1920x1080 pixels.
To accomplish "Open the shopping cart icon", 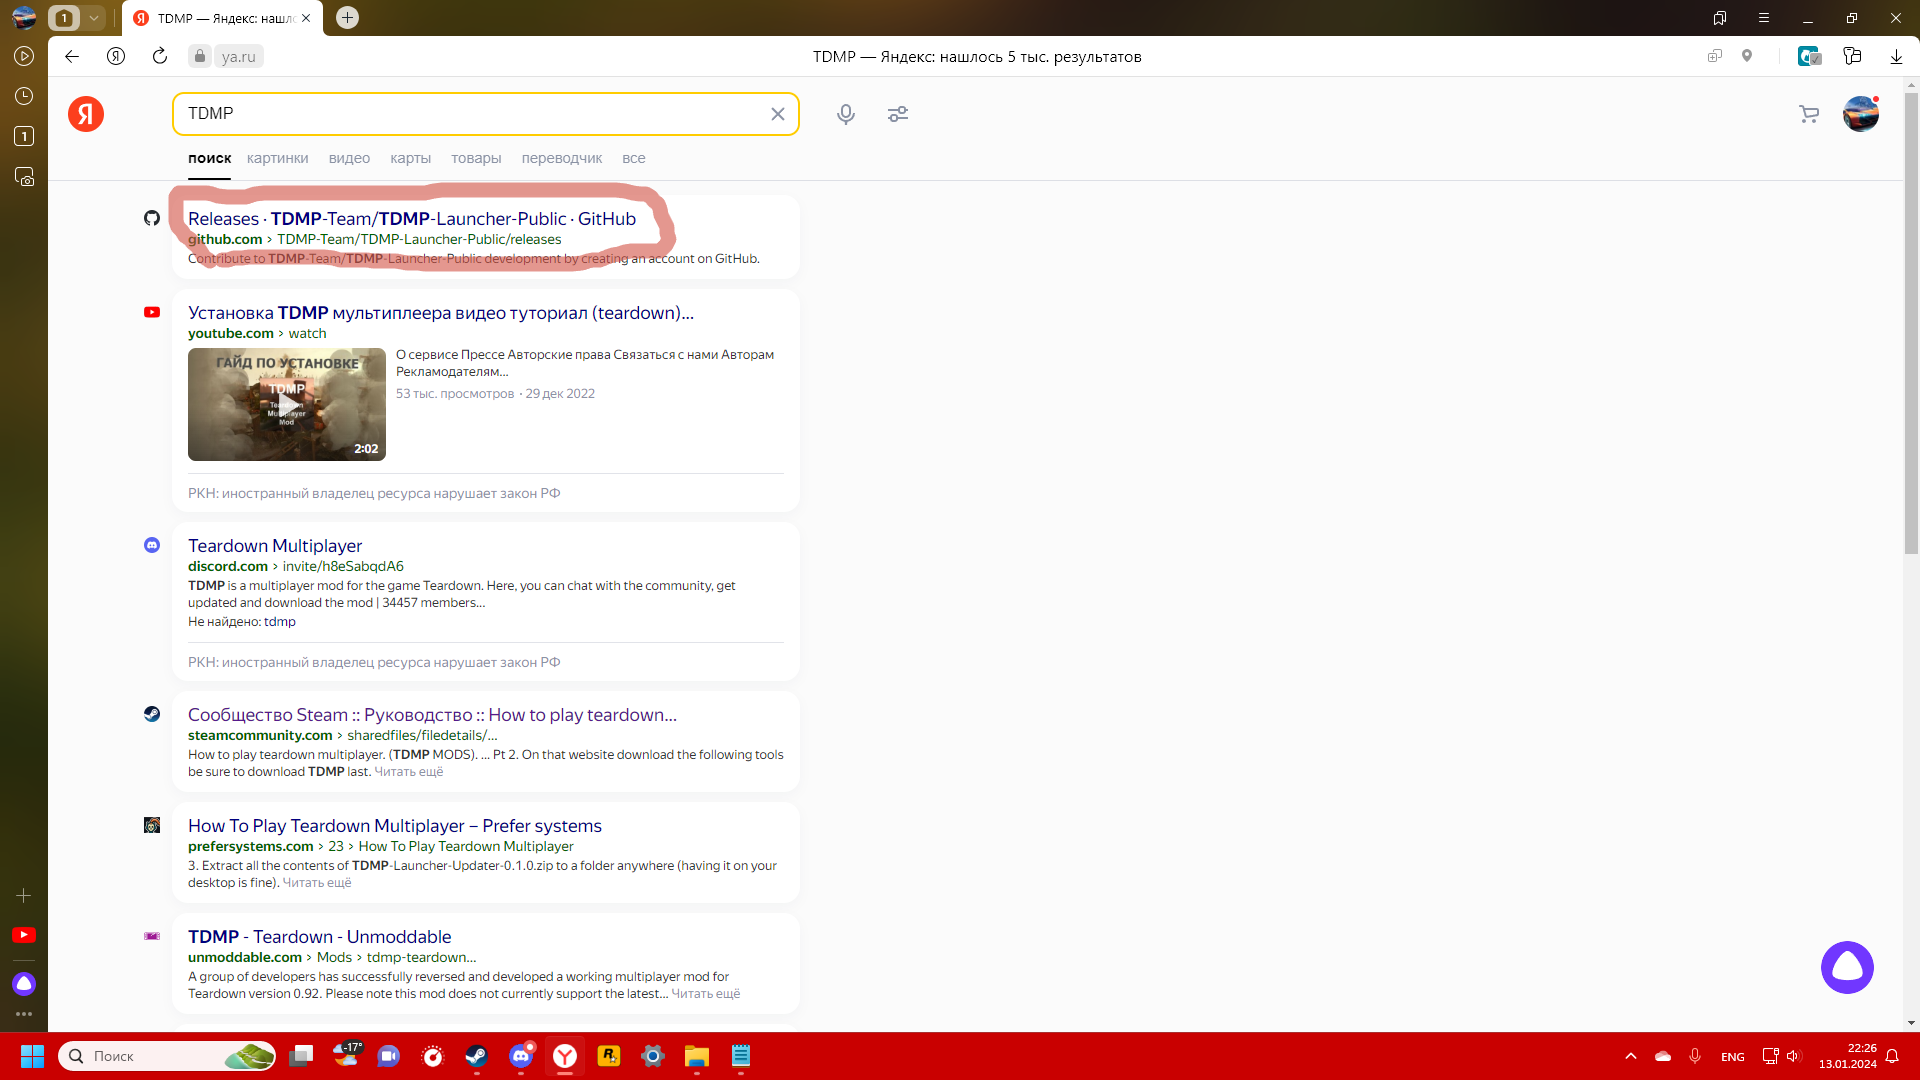I will (1808, 114).
